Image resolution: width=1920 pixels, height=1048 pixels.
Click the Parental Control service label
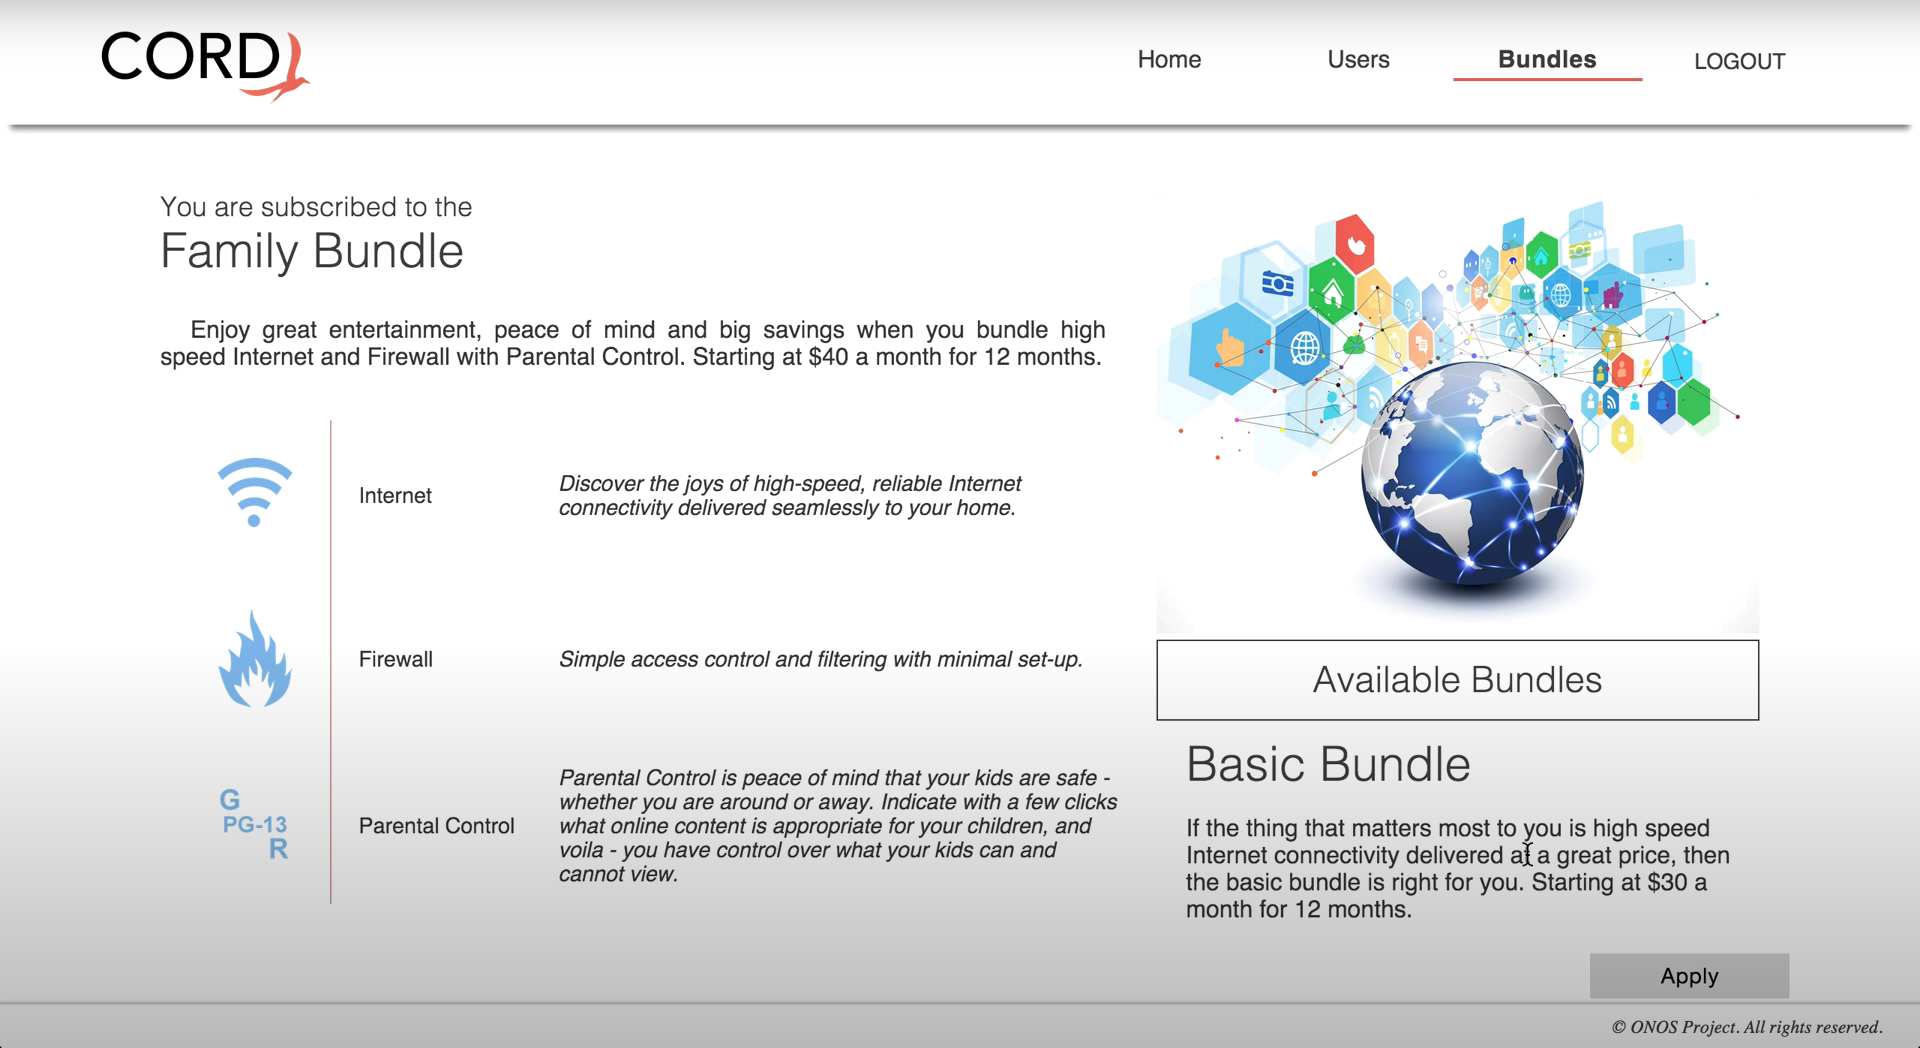click(437, 826)
